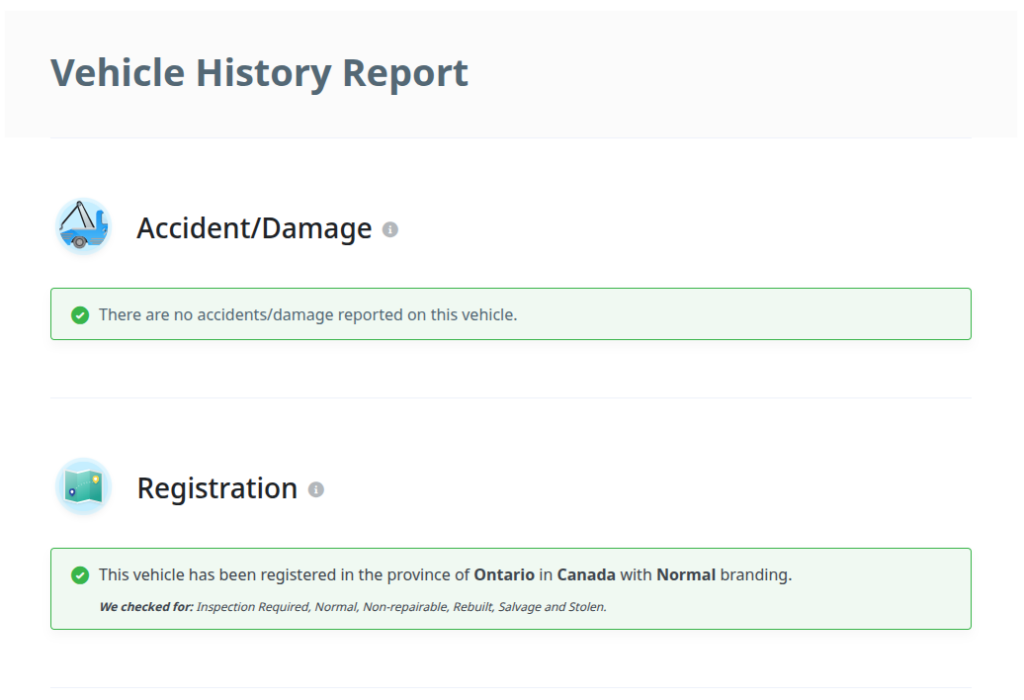Select the Accident/Damage section heading
Viewport: 1024px width, 700px height.
(254, 228)
